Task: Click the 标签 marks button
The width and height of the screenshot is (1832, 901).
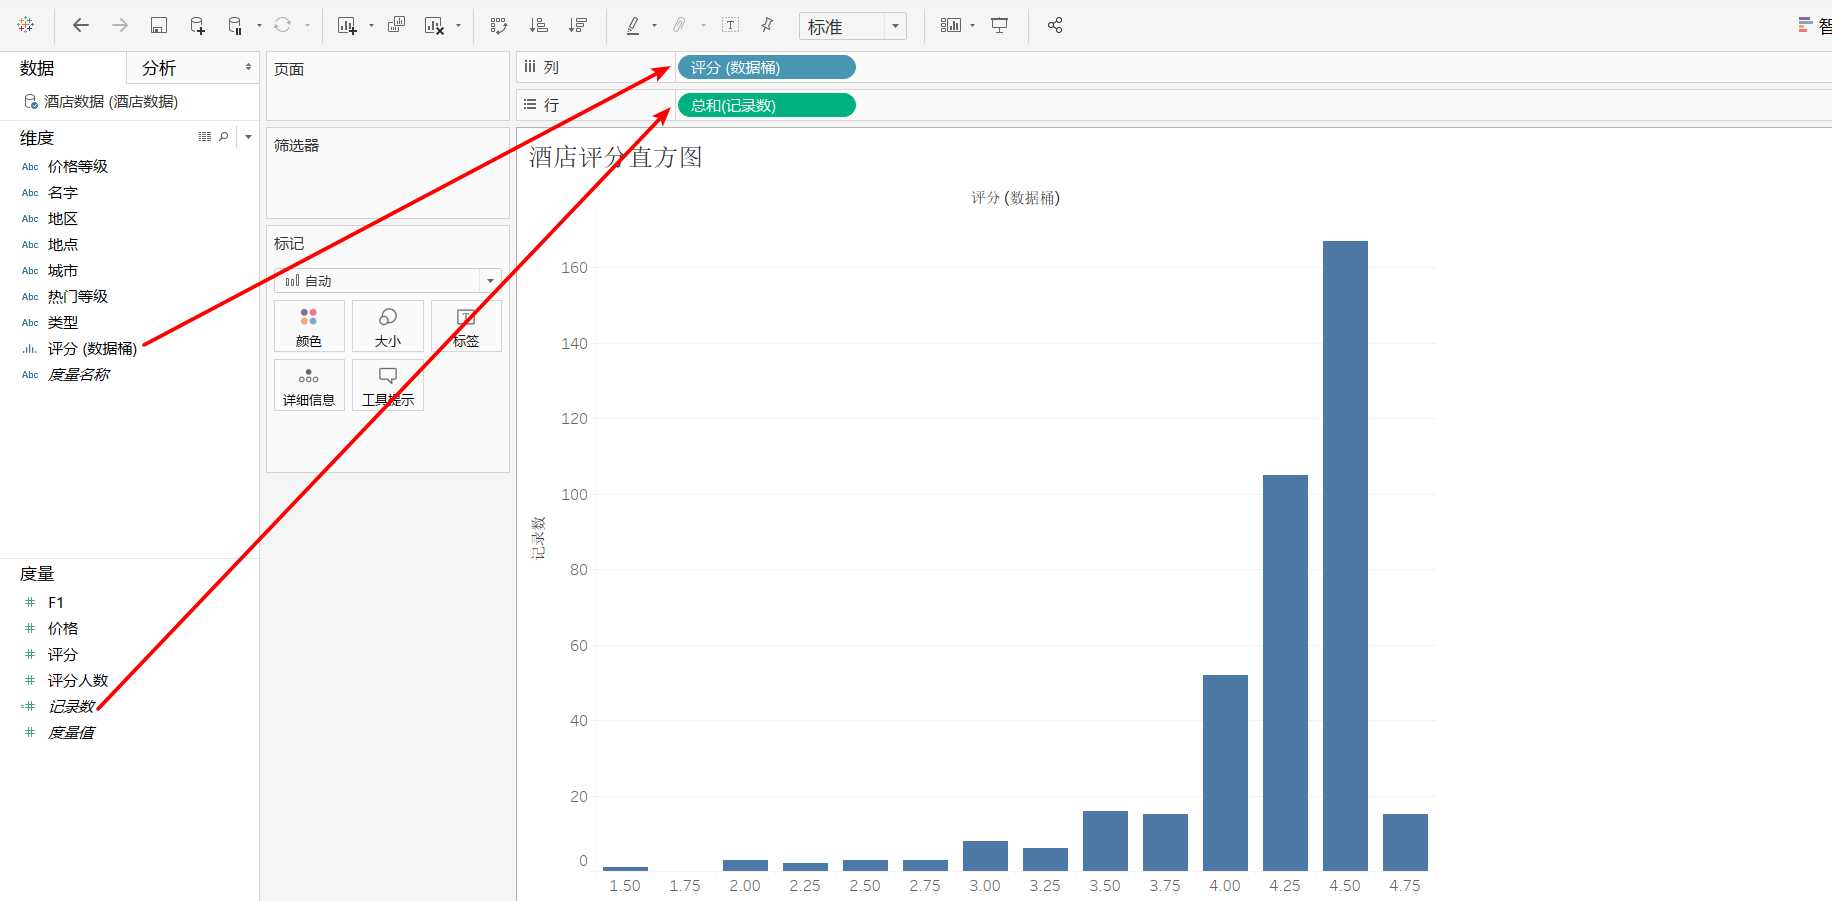Action: tap(466, 326)
